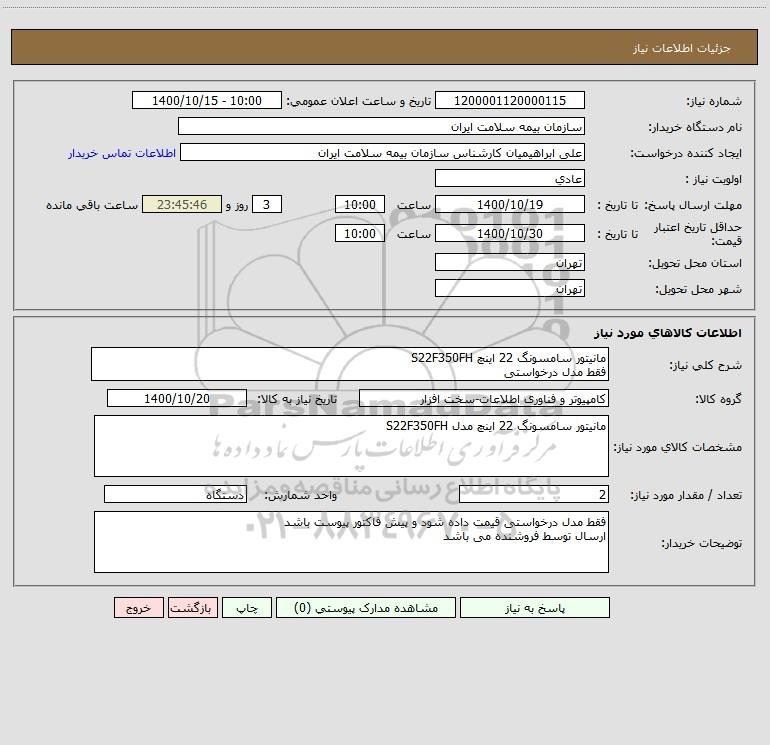This screenshot has height=745, width=770.
Task: Click the نام دستگاه خریدار label
Action: [695, 128]
